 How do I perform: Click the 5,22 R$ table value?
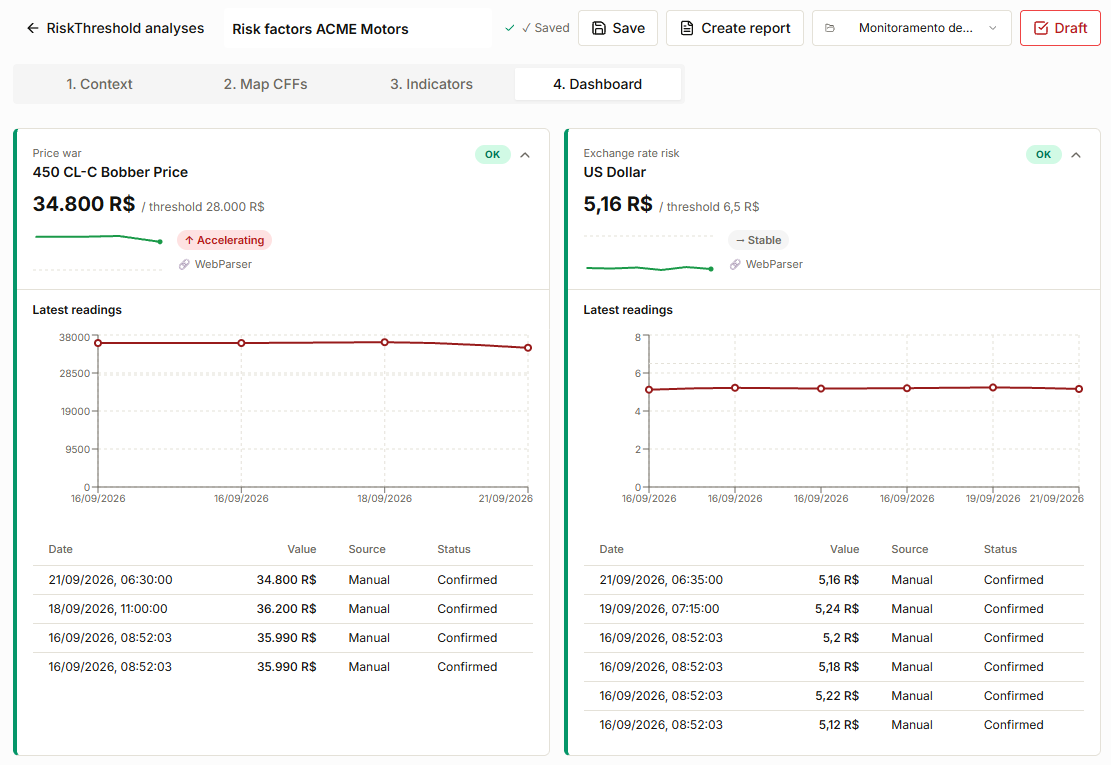pos(837,696)
